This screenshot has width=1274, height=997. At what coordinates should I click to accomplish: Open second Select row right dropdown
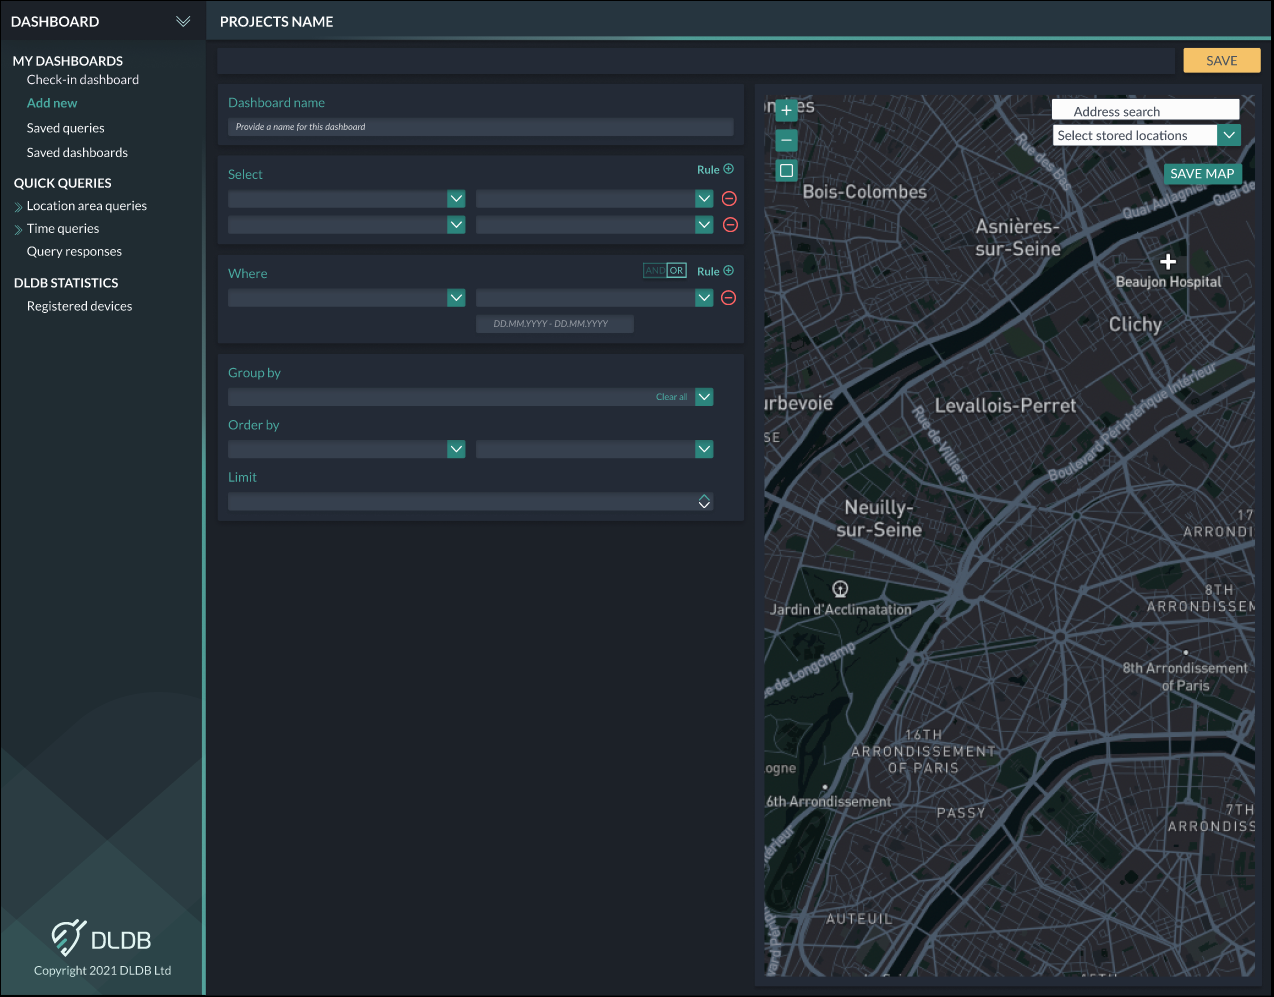click(x=704, y=225)
